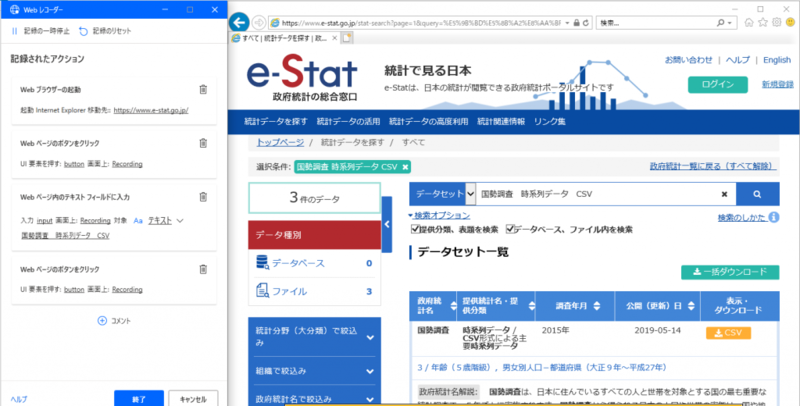800x406 pixels.
Task: Open the favorites star icon
Action: (763, 22)
